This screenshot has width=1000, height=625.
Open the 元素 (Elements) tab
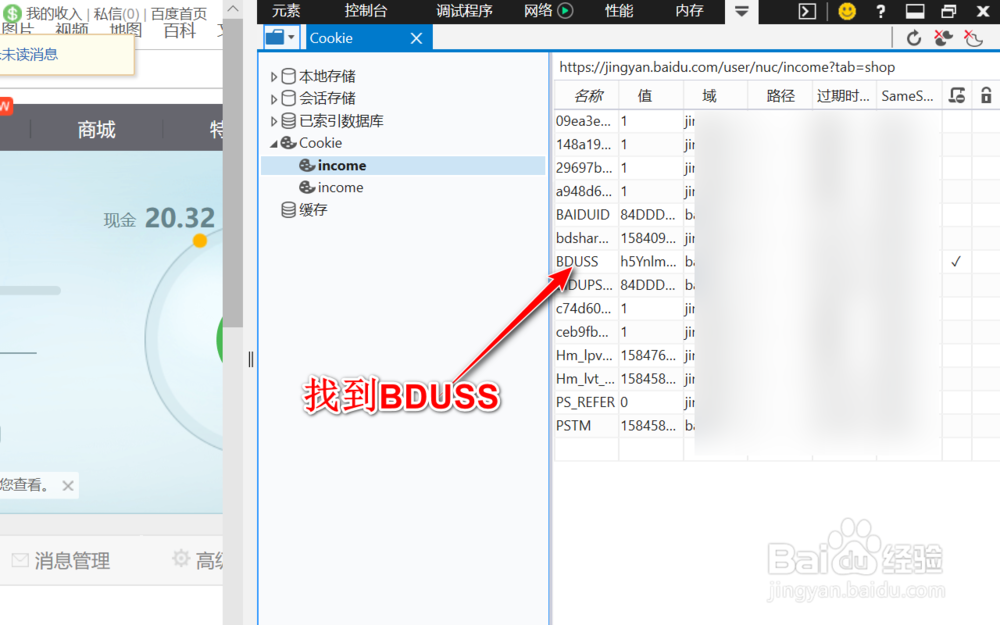click(x=286, y=11)
